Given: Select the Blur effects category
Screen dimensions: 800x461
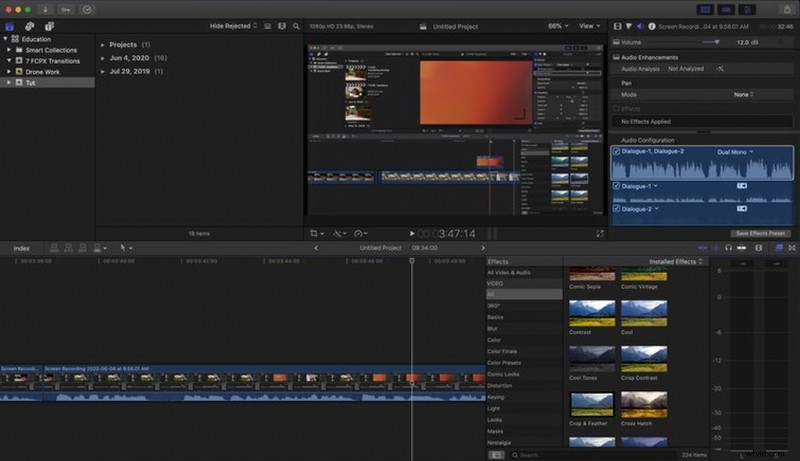Looking at the screenshot, I should (524, 329).
